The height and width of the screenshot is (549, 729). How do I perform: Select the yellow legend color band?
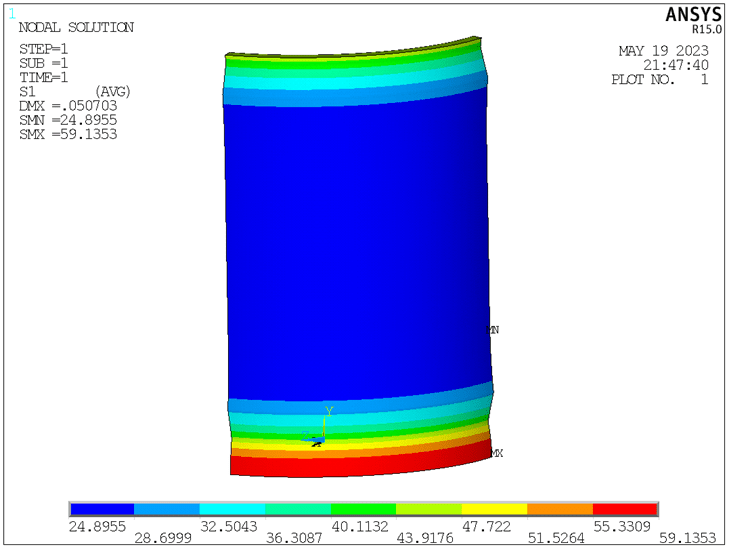pos(494,510)
